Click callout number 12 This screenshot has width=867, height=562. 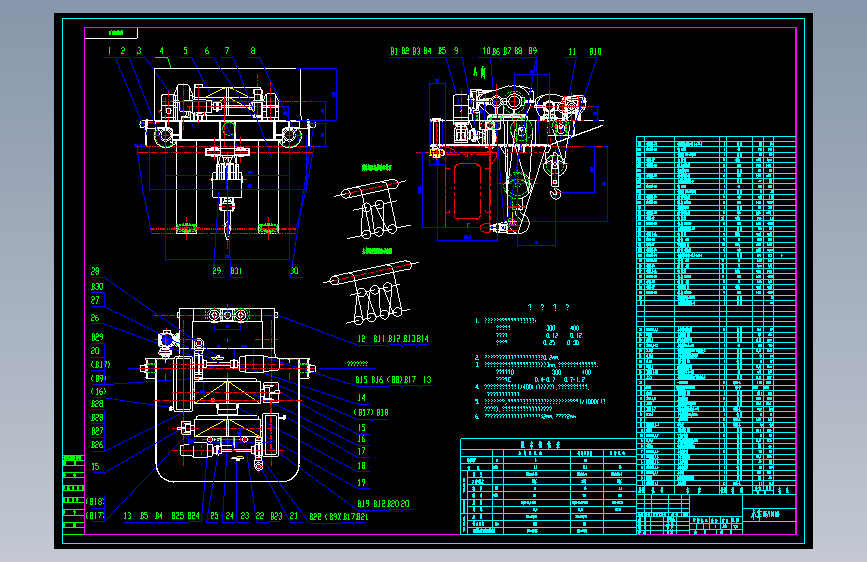[x=362, y=339]
